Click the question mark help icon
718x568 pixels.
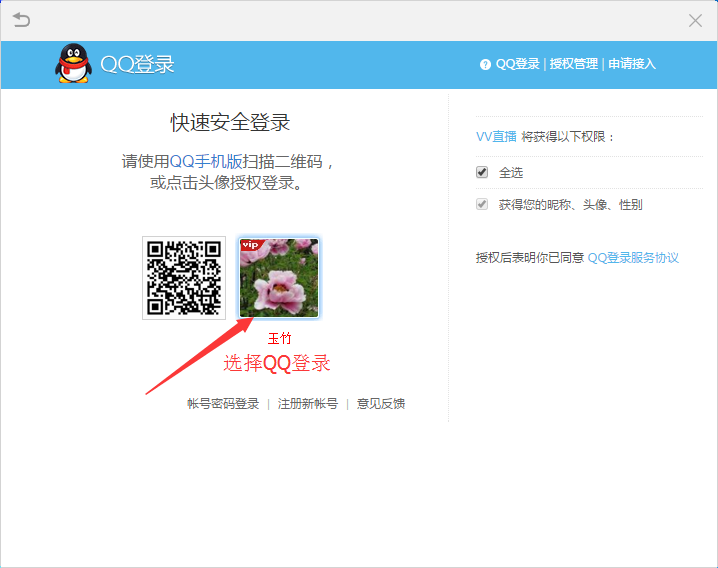click(486, 64)
